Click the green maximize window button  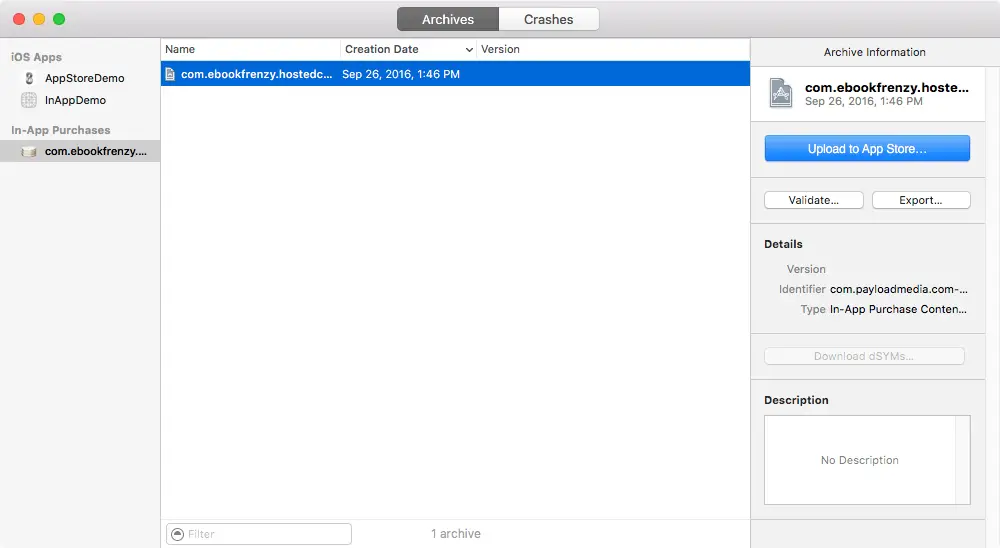click(x=59, y=19)
